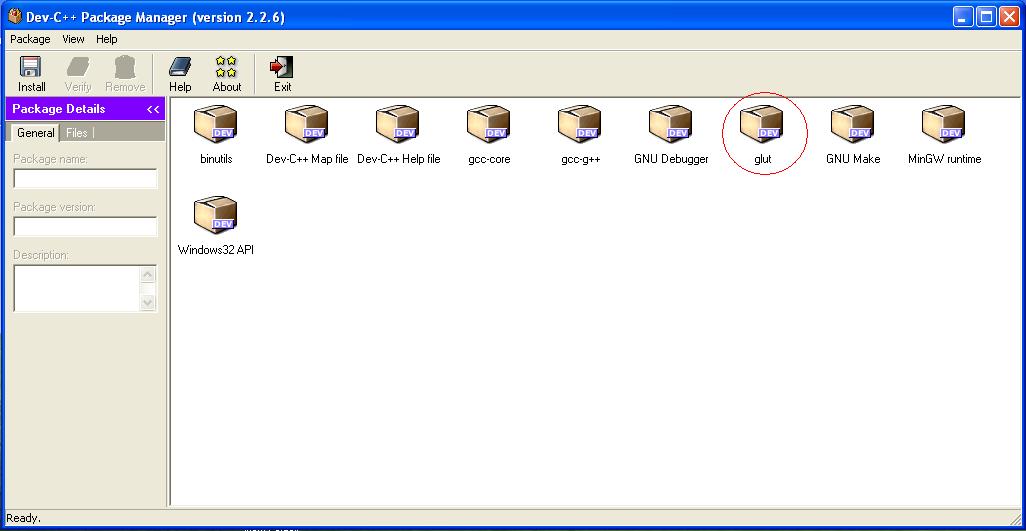The width and height of the screenshot is (1026, 531).
Task: Click the Package name field
Action: pyautogui.click(x=86, y=179)
